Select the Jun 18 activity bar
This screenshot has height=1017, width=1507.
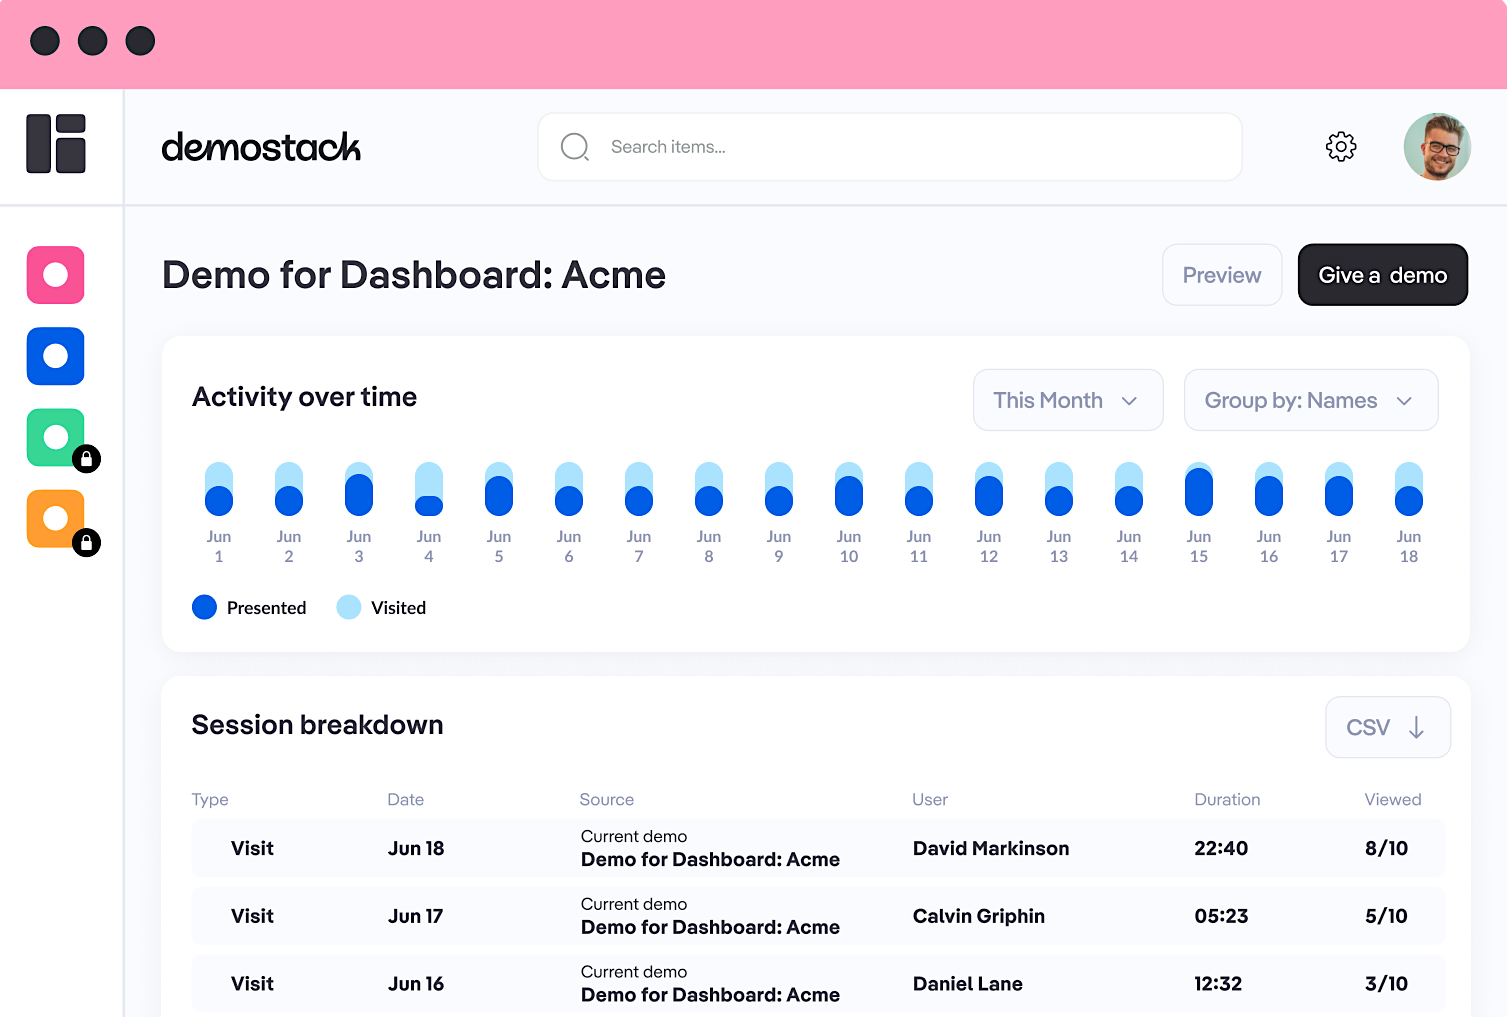click(1409, 489)
